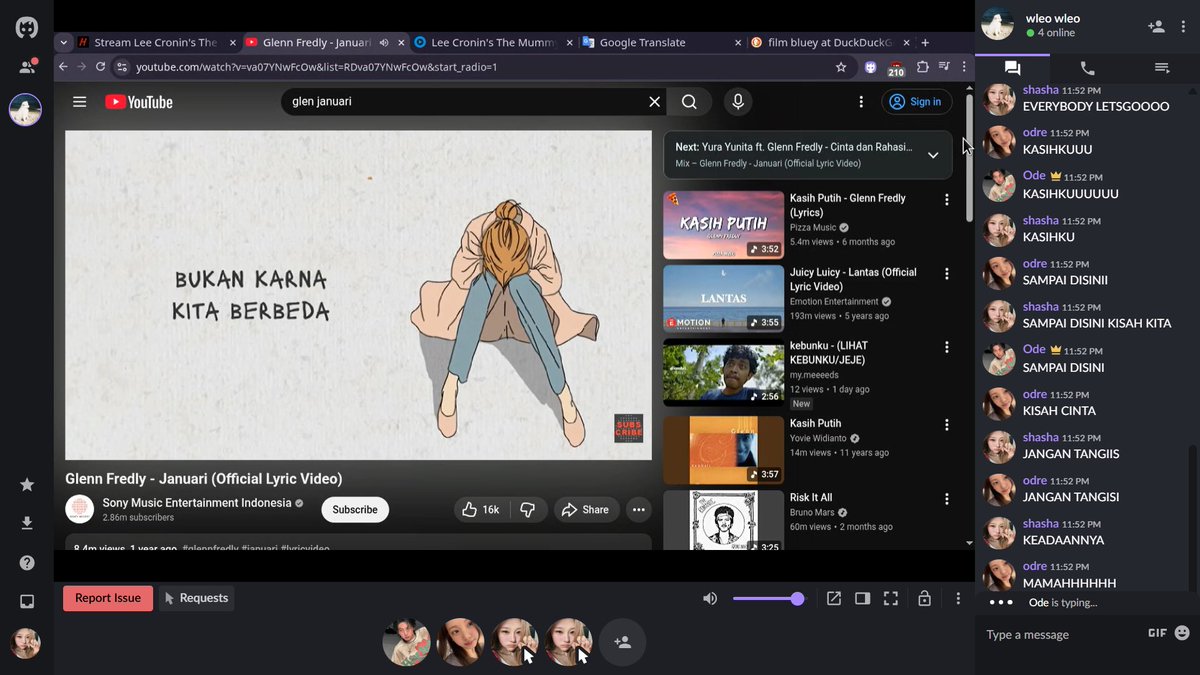Open the kebunku video thumbnail
The image size is (1200, 675).
(x=723, y=372)
